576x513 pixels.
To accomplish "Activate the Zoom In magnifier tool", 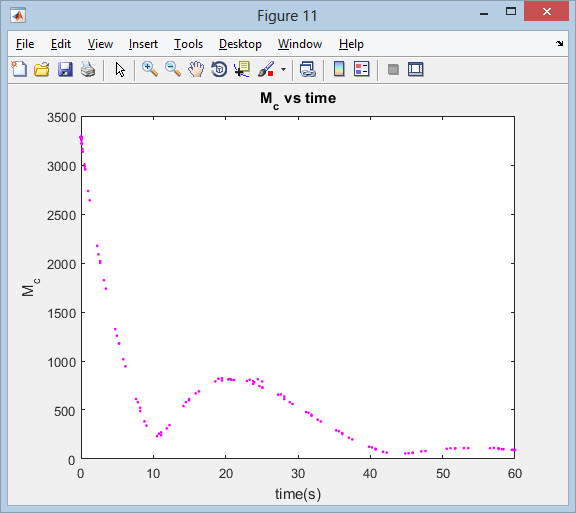I will pos(150,69).
